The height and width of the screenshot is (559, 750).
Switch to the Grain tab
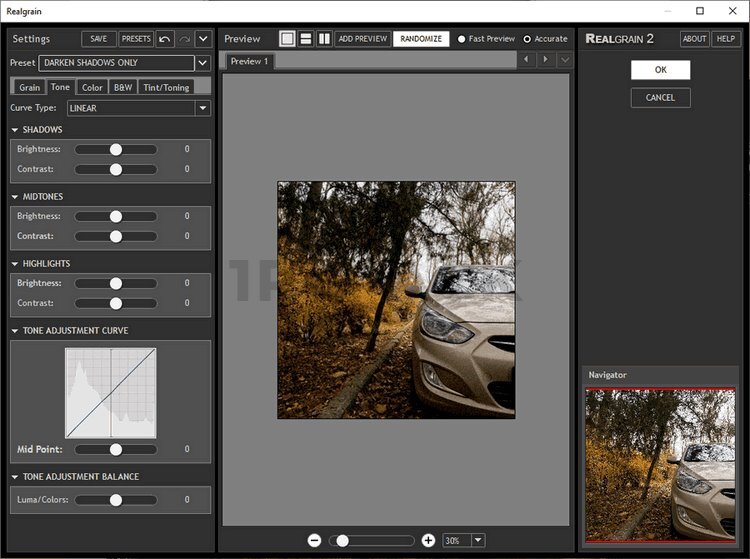pyautogui.click(x=29, y=87)
